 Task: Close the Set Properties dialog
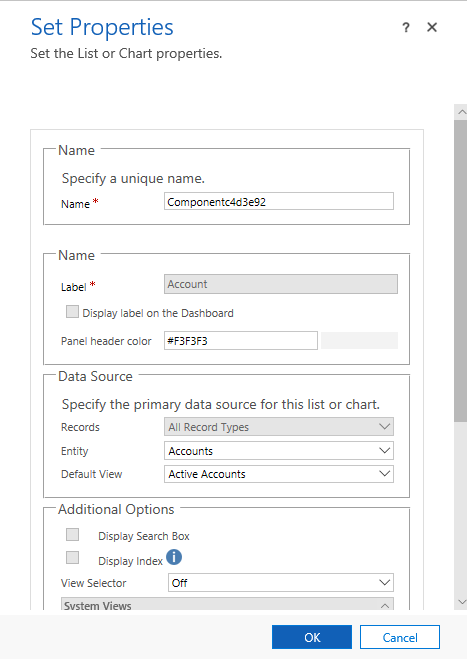click(432, 27)
